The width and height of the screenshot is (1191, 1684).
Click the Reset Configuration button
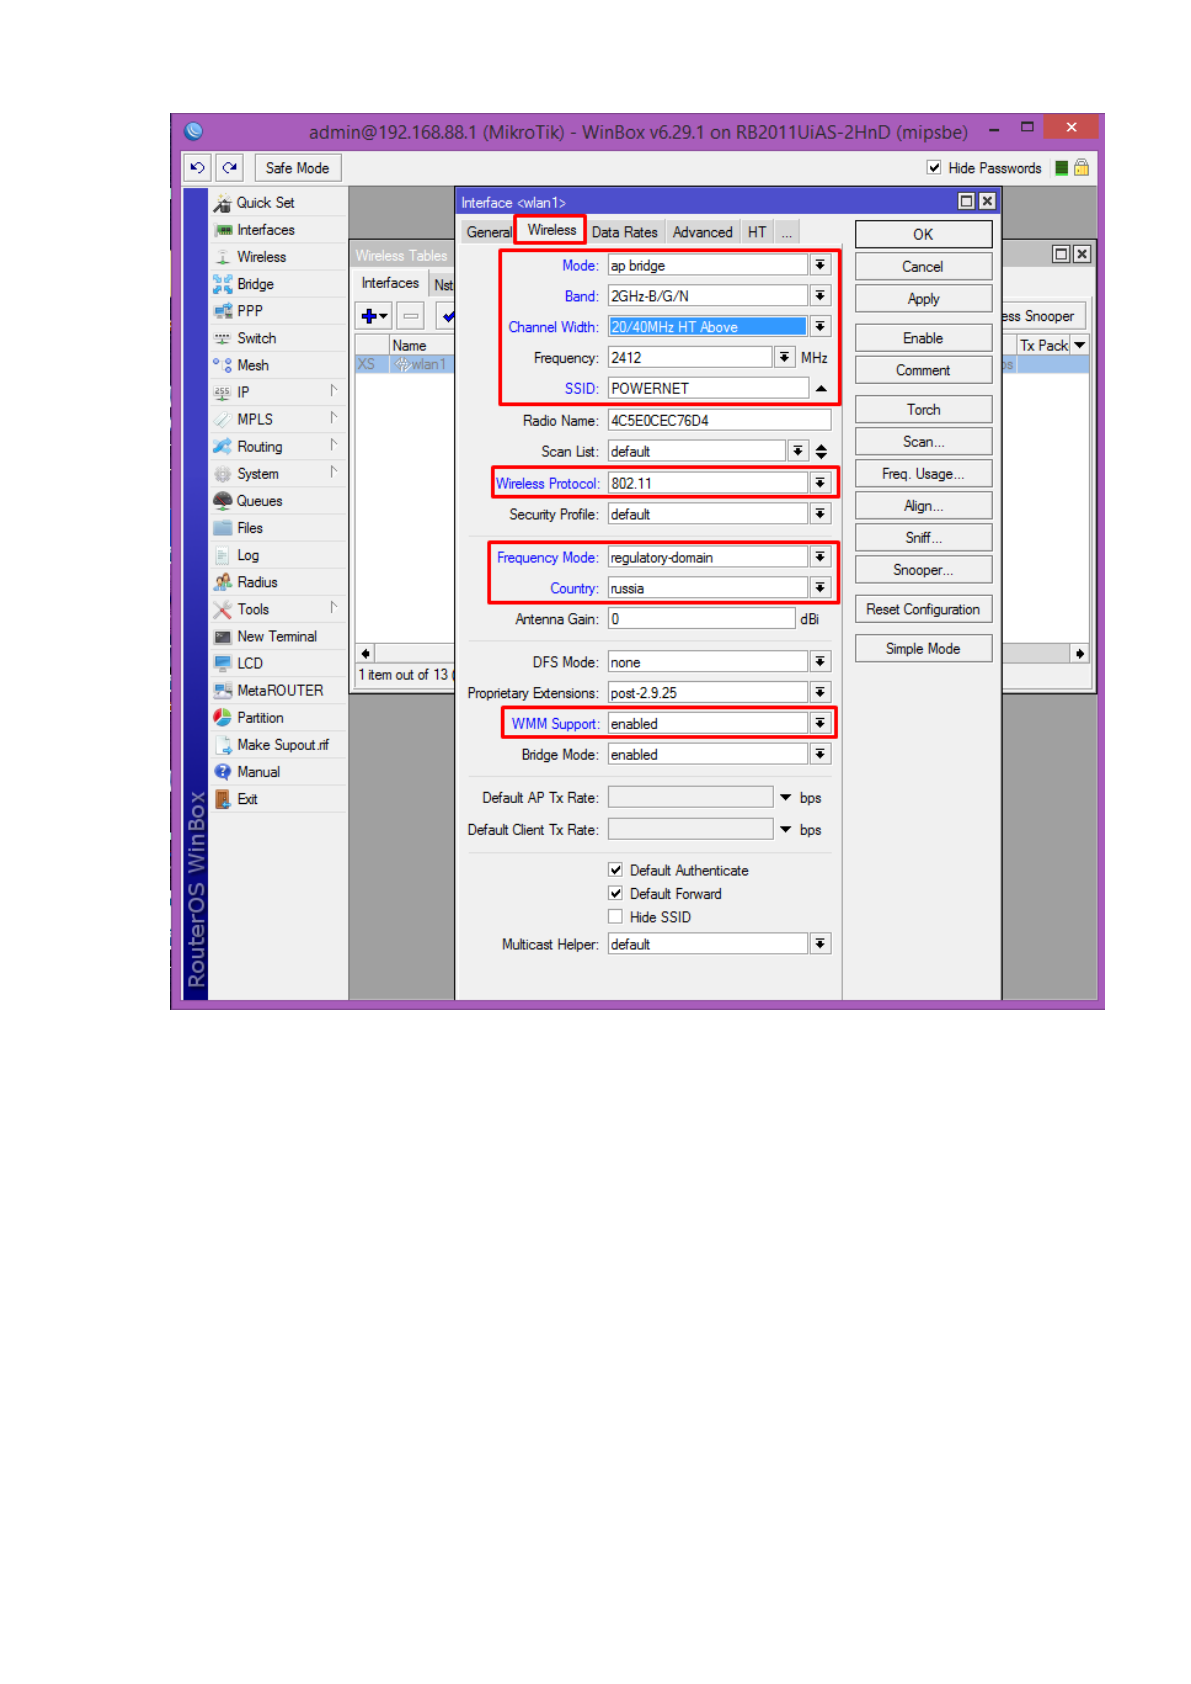point(923,609)
